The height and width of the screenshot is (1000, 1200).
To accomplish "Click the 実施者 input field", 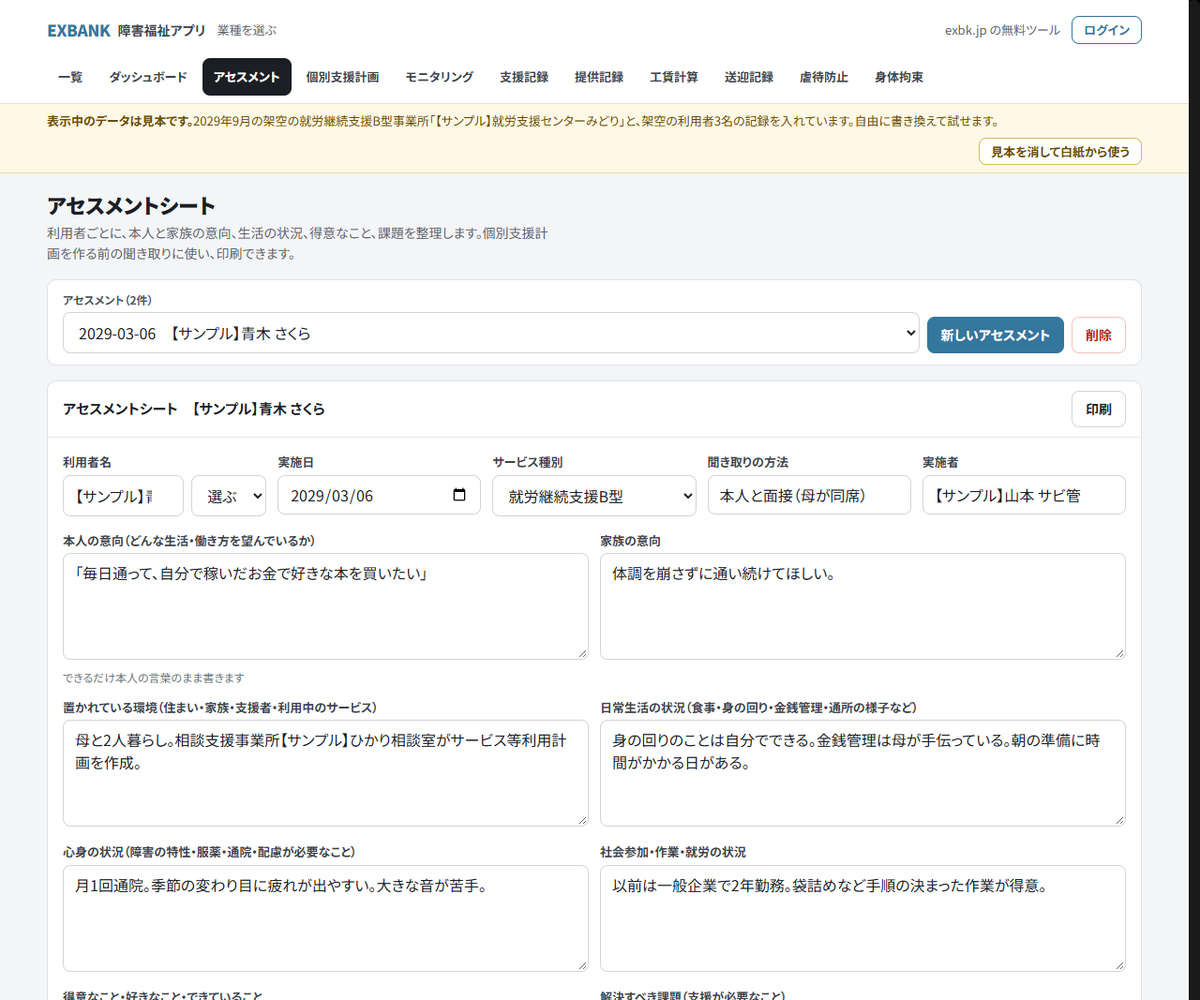I will point(1024,495).
